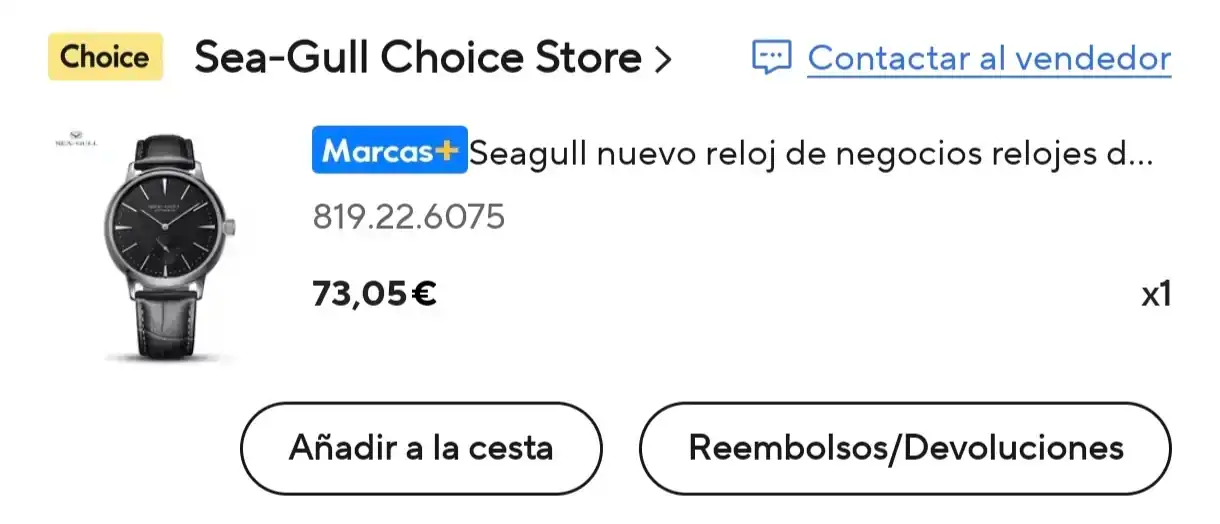The image size is (1220, 524).
Task: Click the word vendedor in contact link
Action: (x=1091, y=58)
